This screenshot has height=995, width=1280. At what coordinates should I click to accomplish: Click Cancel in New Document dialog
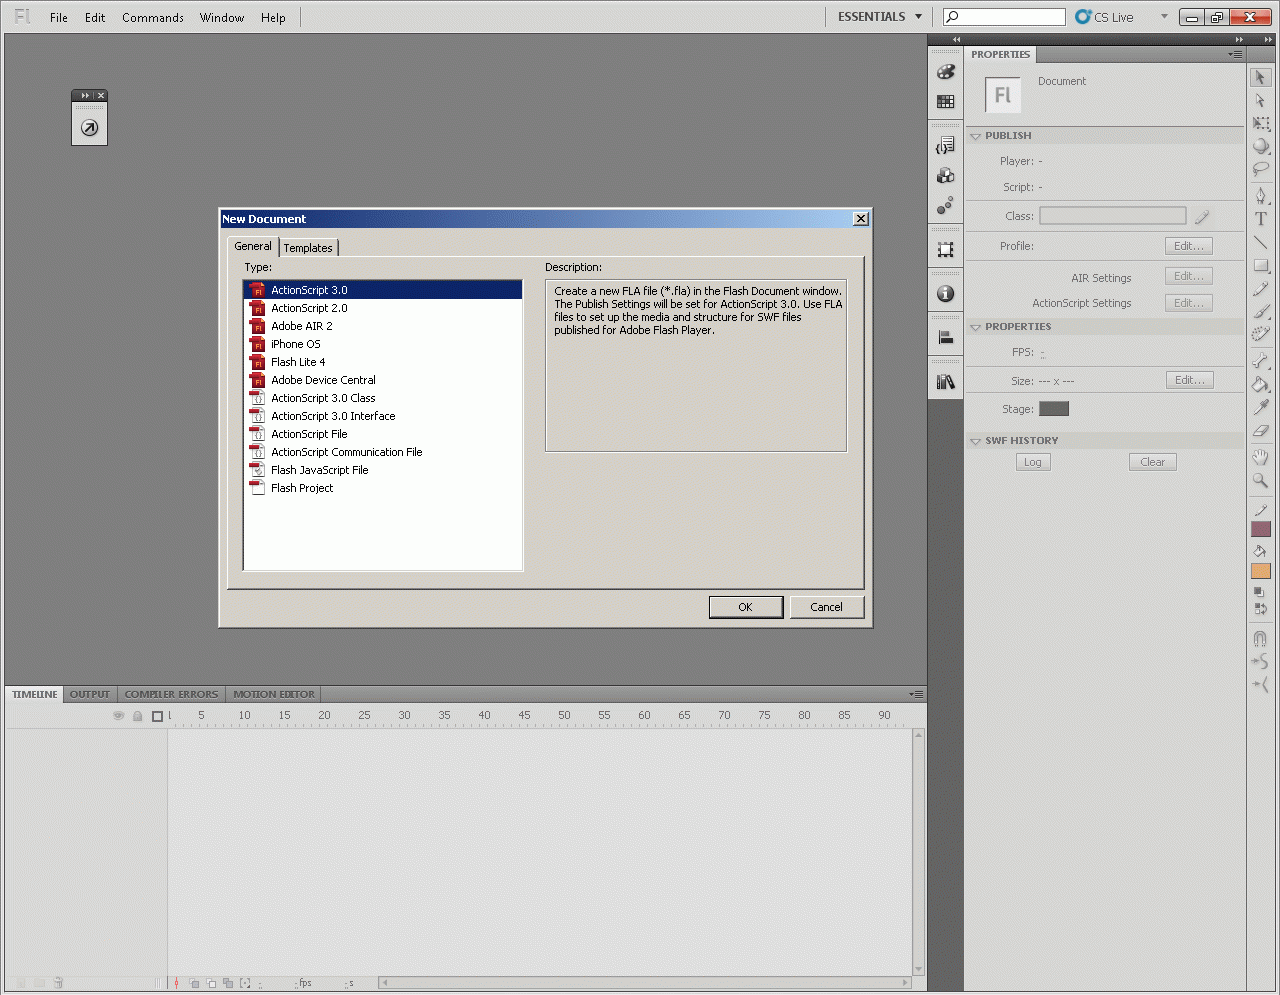pos(827,607)
